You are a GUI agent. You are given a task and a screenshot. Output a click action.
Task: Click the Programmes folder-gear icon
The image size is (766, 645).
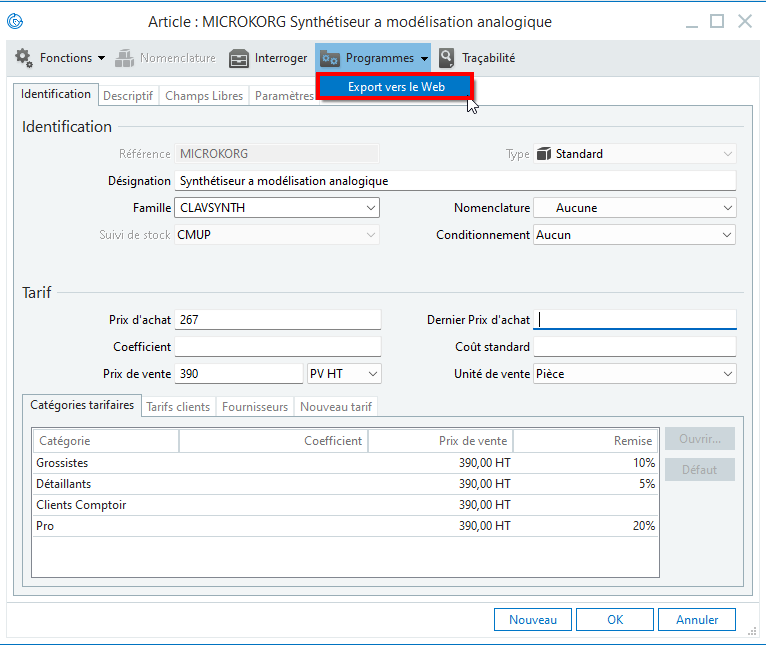pos(330,59)
